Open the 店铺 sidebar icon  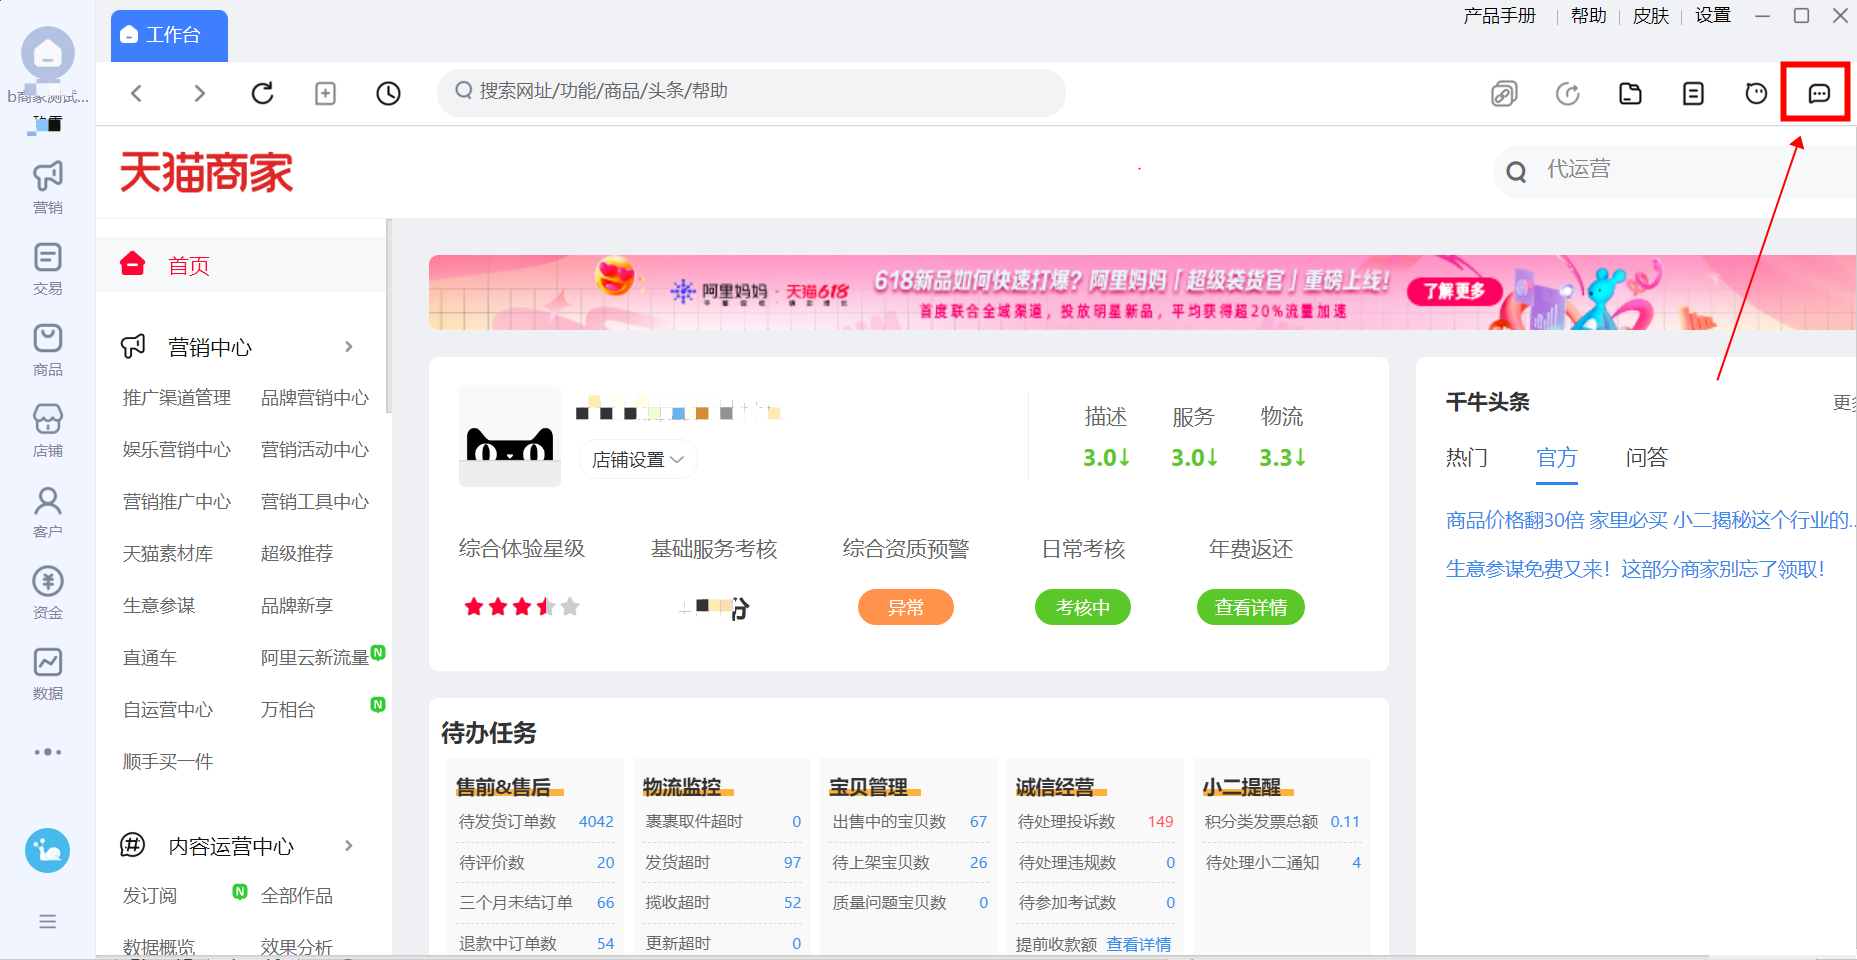(x=48, y=430)
